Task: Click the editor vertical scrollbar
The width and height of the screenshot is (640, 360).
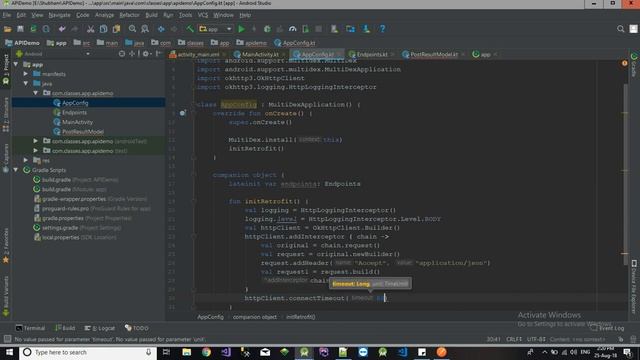Action: click(625, 175)
